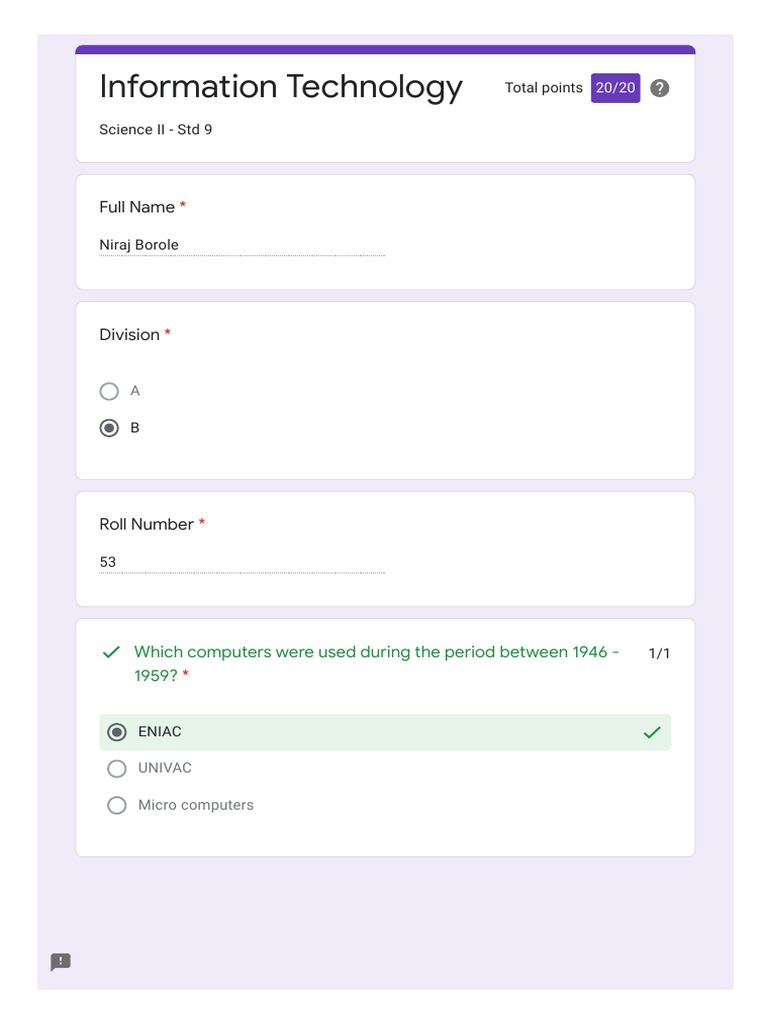
Task: Choose the UNIVAC radio button
Action: pos(117,768)
